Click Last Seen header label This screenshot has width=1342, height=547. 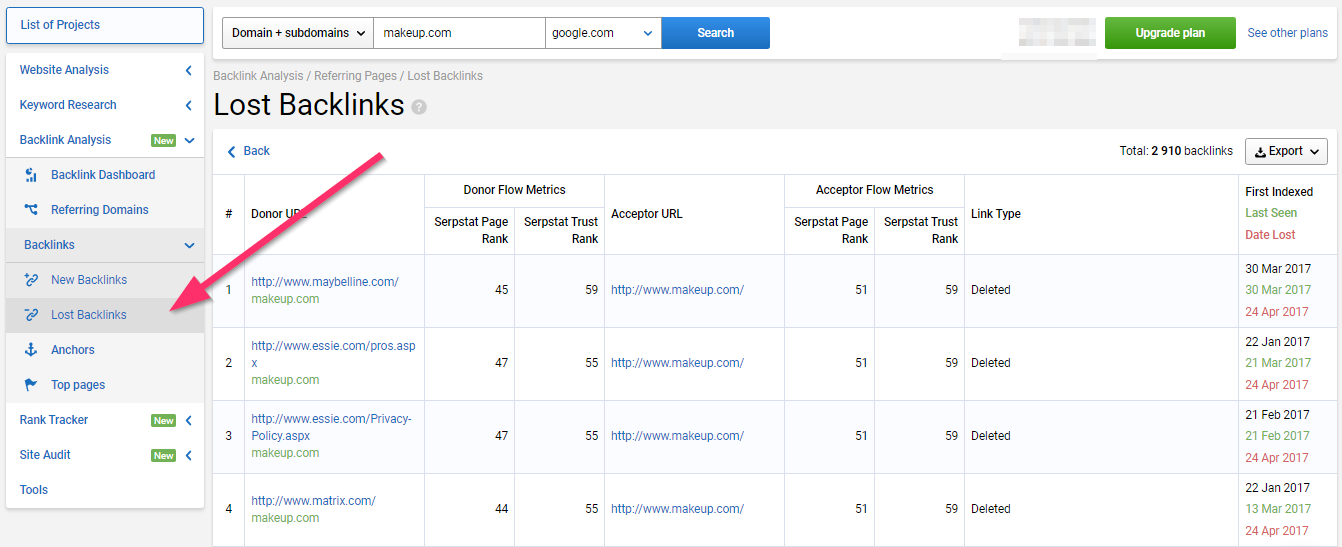pos(1271,213)
